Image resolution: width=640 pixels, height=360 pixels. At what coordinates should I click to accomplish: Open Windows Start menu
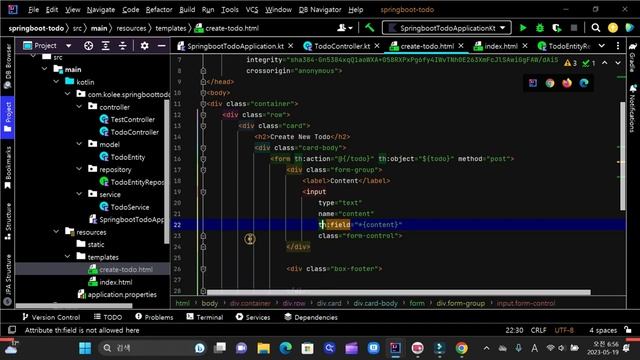click(x=85, y=348)
